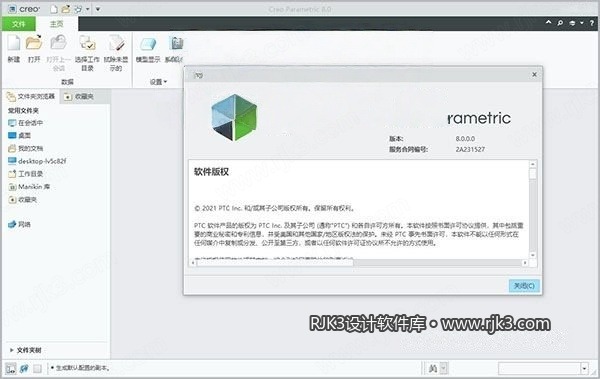Select 网络 (Network) entry in navigator
This screenshot has height=379, width=600.
point(20,224)
